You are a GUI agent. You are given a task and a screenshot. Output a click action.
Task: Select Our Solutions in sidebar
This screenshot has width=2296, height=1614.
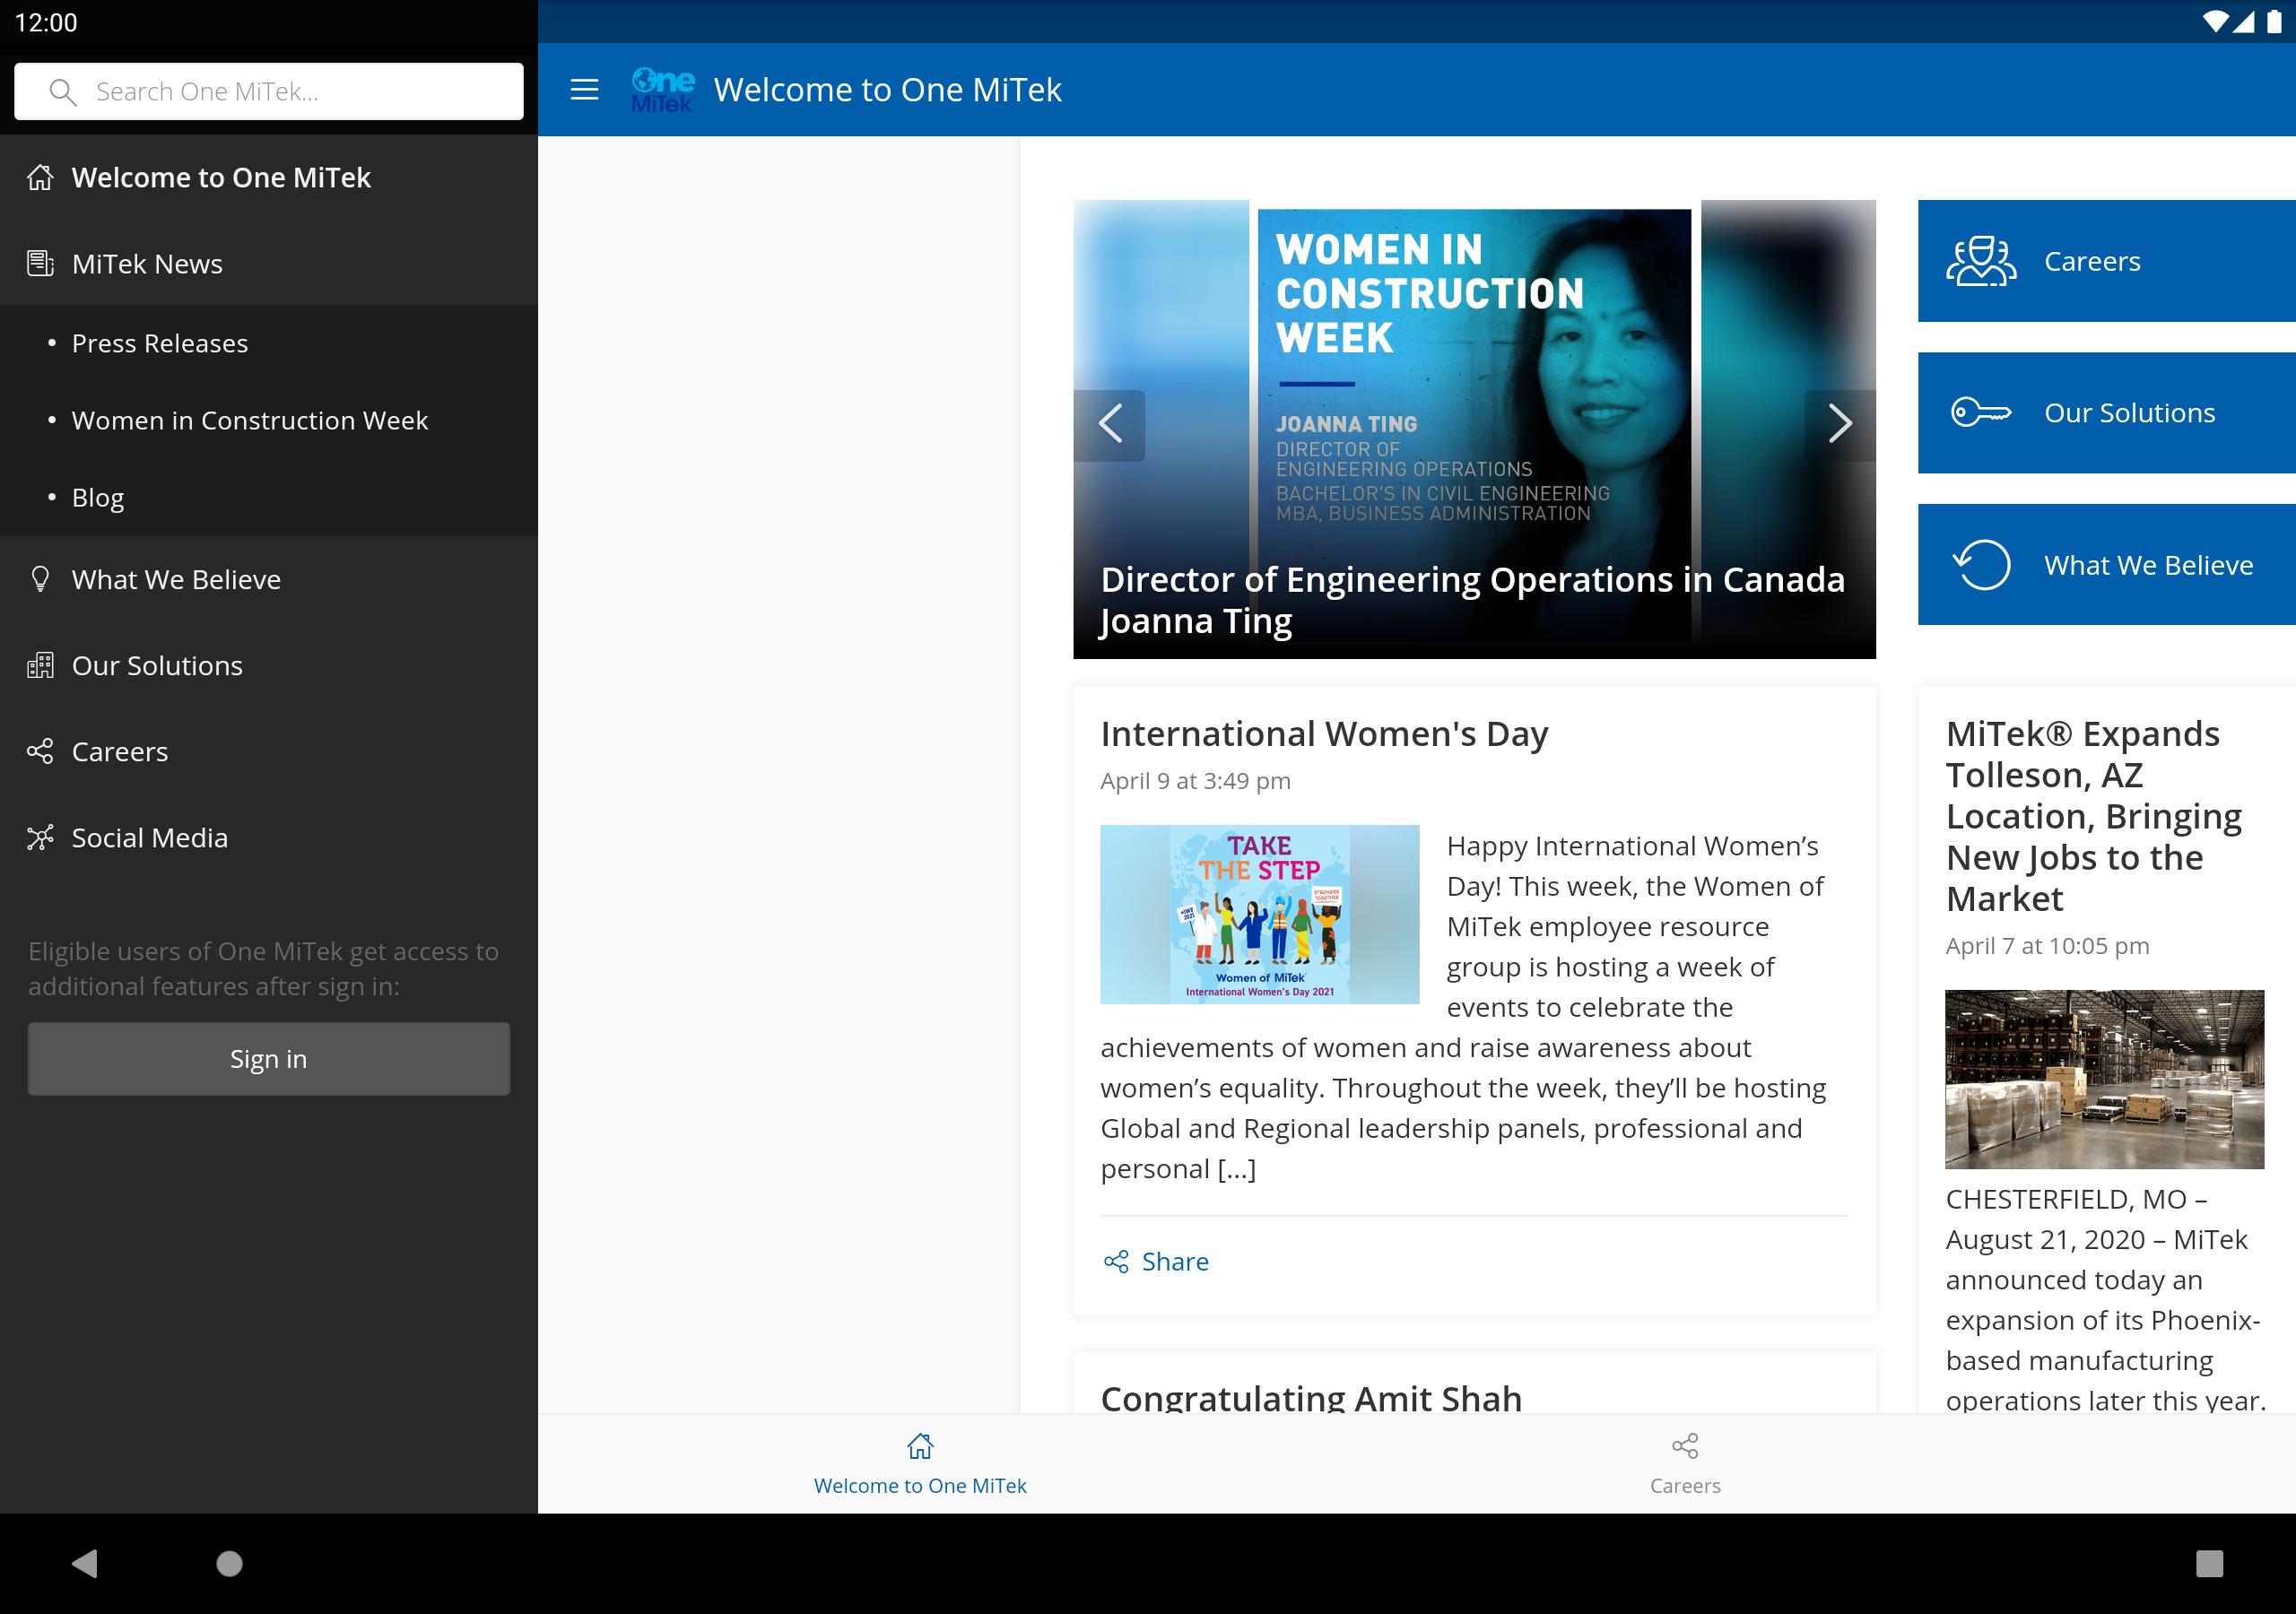[269, 666]
